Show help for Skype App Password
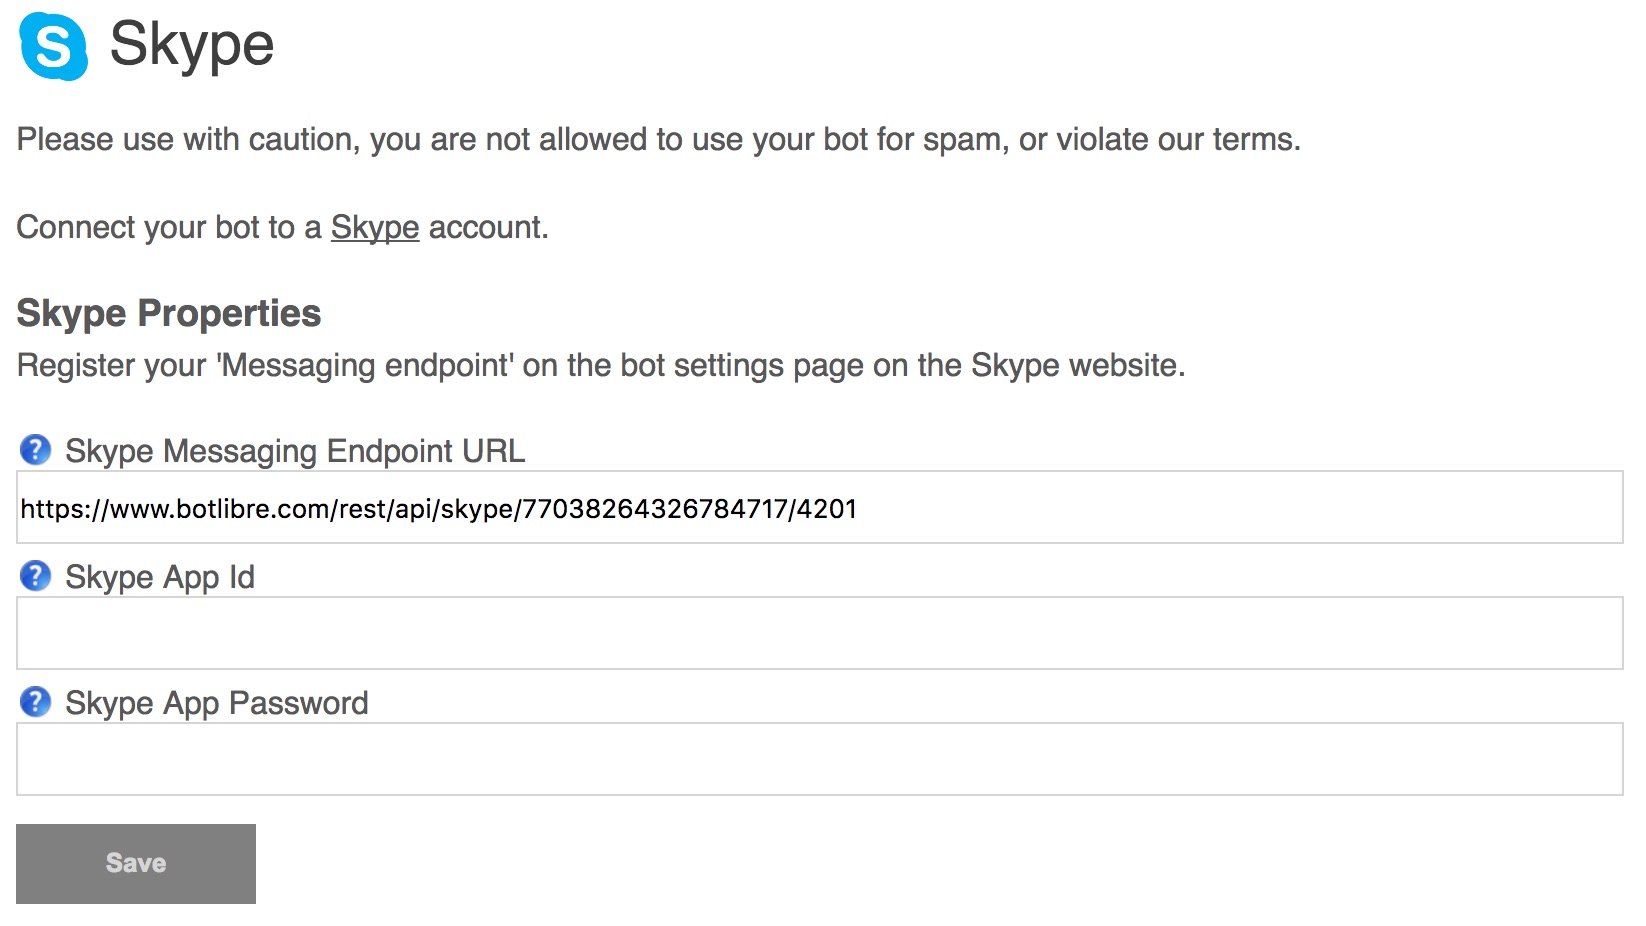This screenshot has height=926, width=1646. [35, 702]
